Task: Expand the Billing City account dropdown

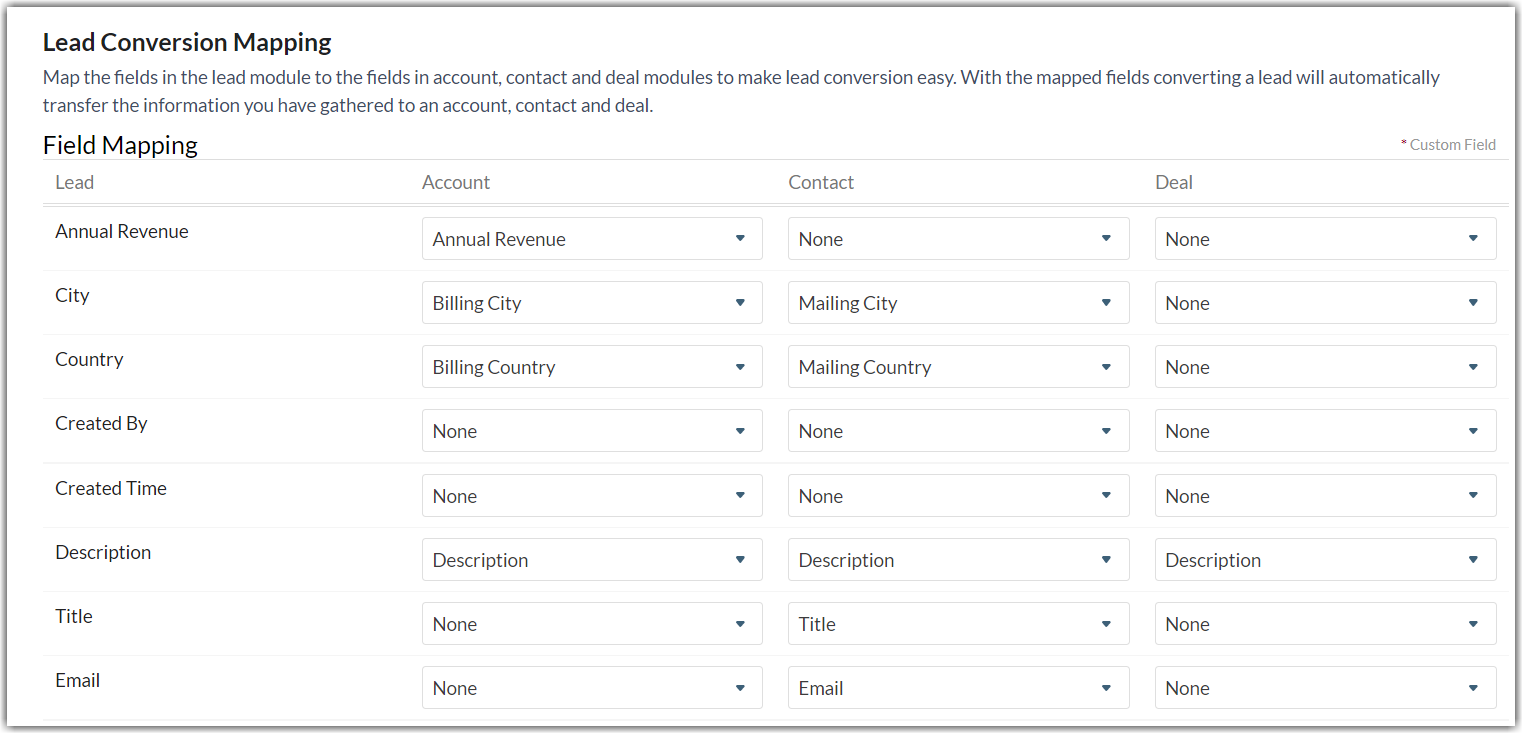Action: click(592, 303)
